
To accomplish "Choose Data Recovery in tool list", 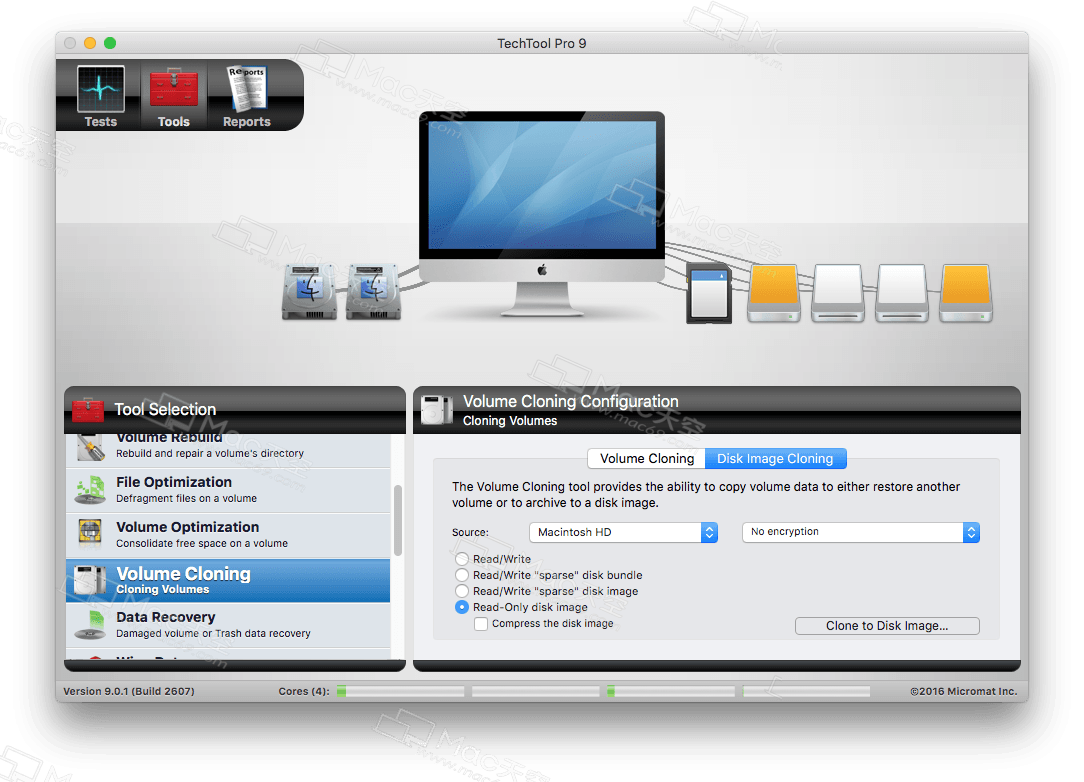I will (228, 625).
